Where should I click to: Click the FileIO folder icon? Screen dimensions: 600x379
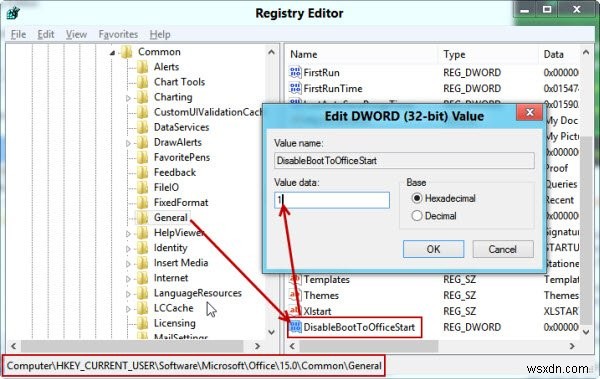click(142, 188)
